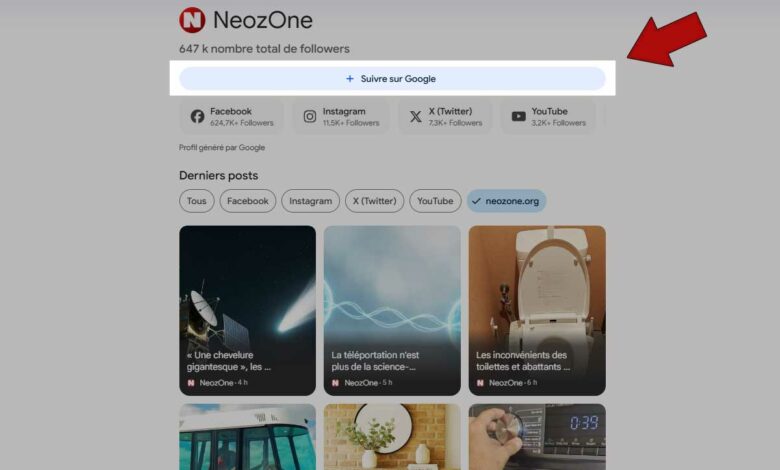780x470 pixels.
Task: Open the comet 'Une chevelure gigantesque' post
Action: pyautogui.click(x=247, y=310)
